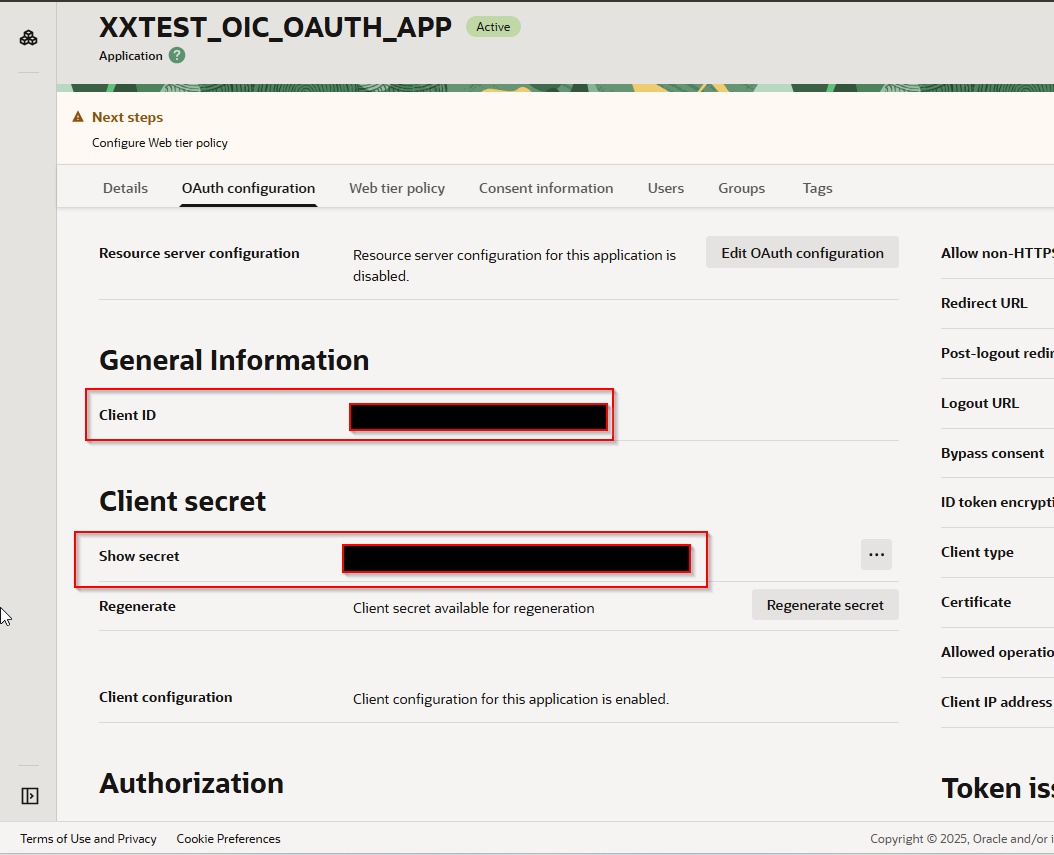Image resolution: width=1054 pixels, height=855 pixels.
Task: Click the Next steps warning triangle icon
Action: [78, 117]
